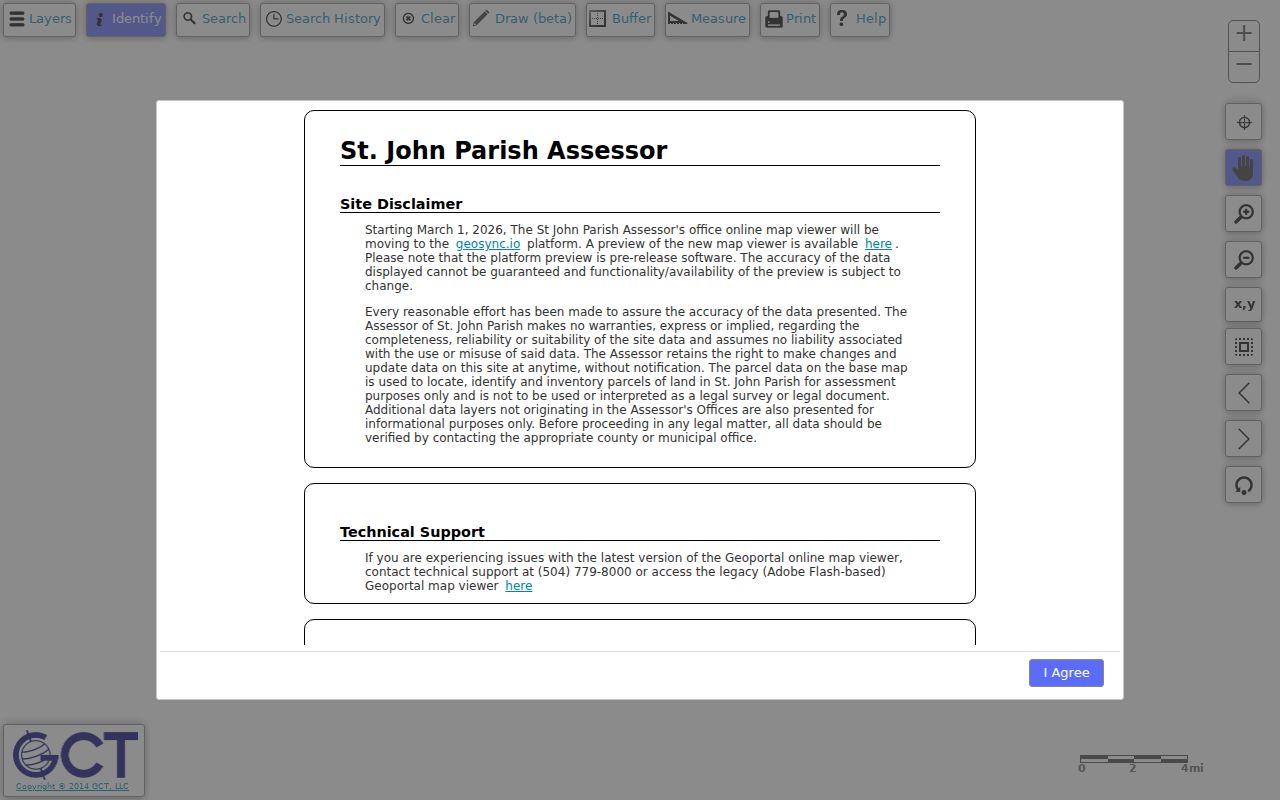Click the 'Site Disclaimer' heading

point(401,204)
